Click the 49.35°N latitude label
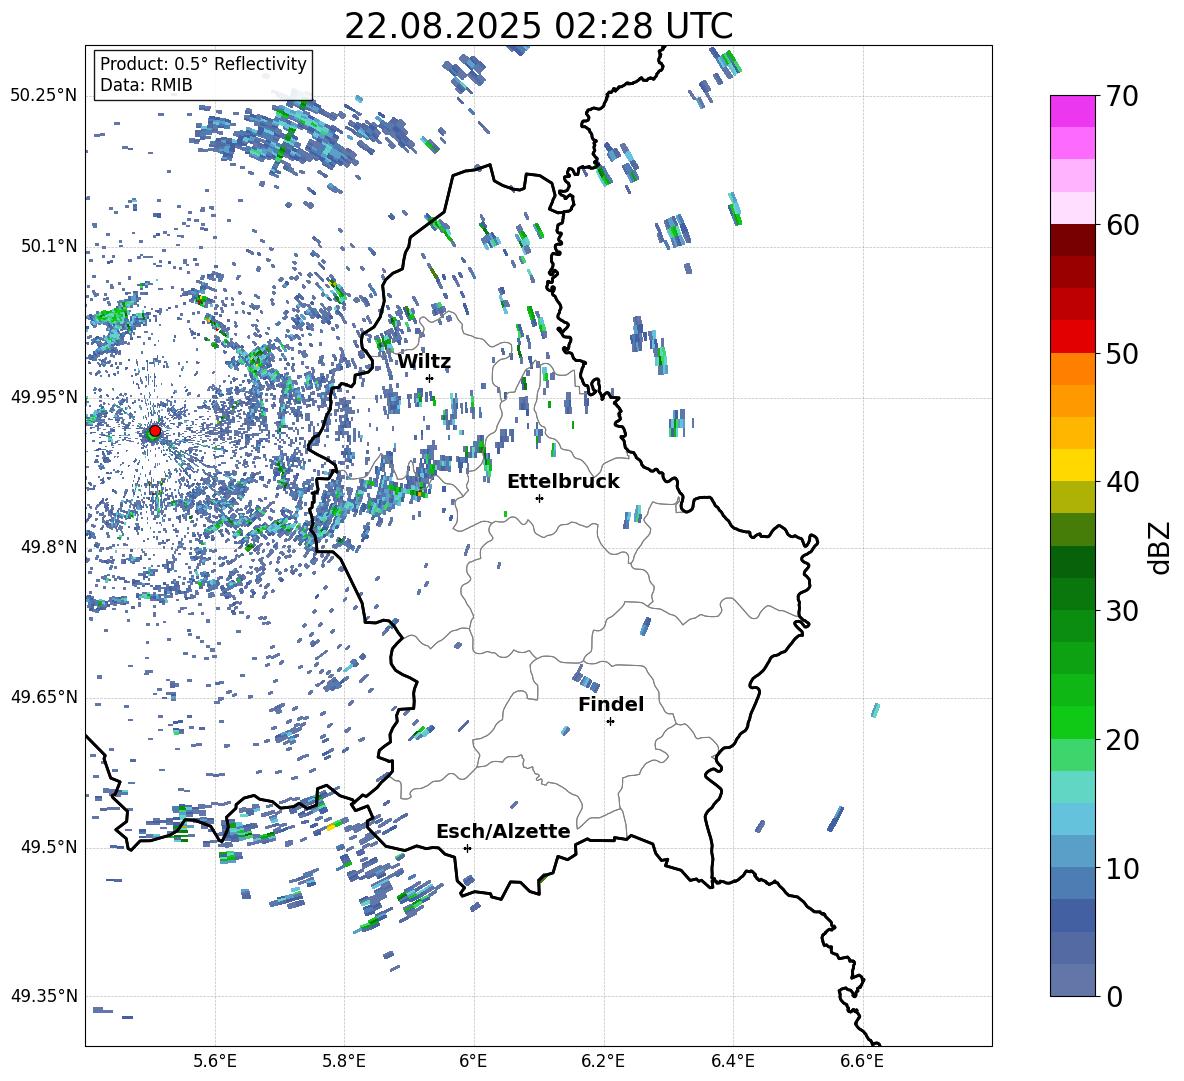The height and width of the screenshot is (1081, 1184). (44, 996)
